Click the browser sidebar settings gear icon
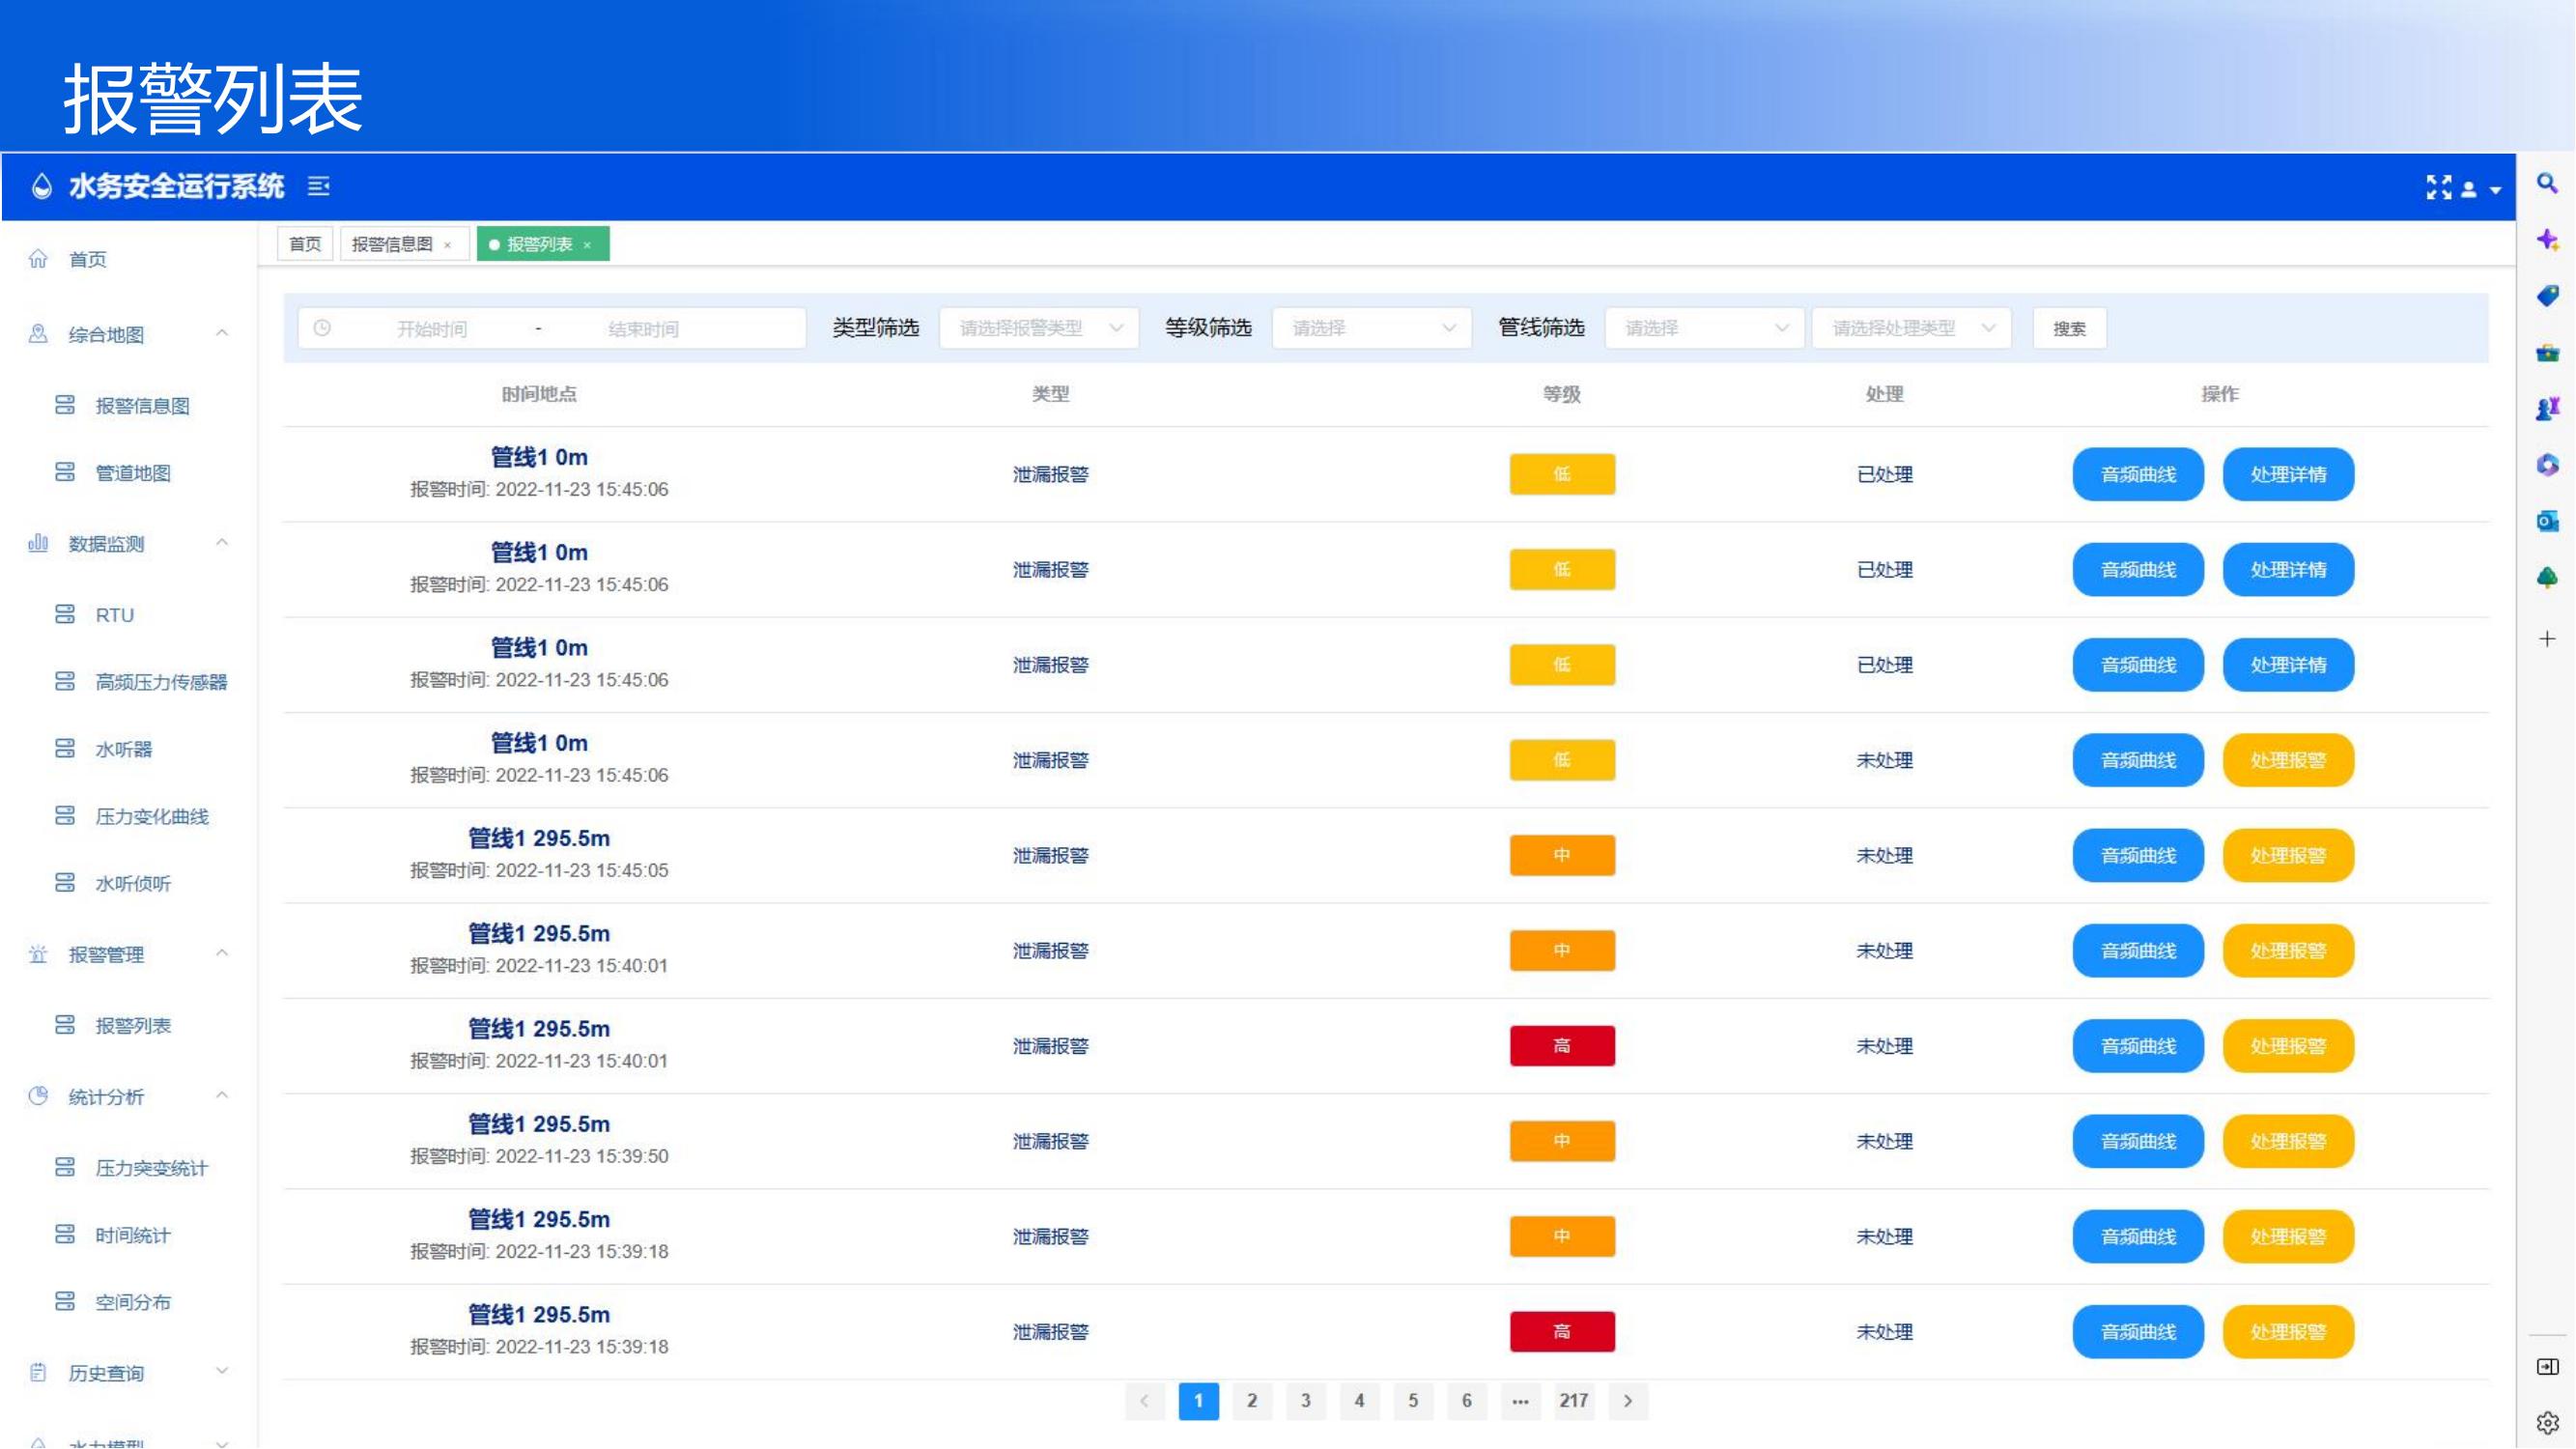The image size is (2576, 1449). (2547, 1422)
